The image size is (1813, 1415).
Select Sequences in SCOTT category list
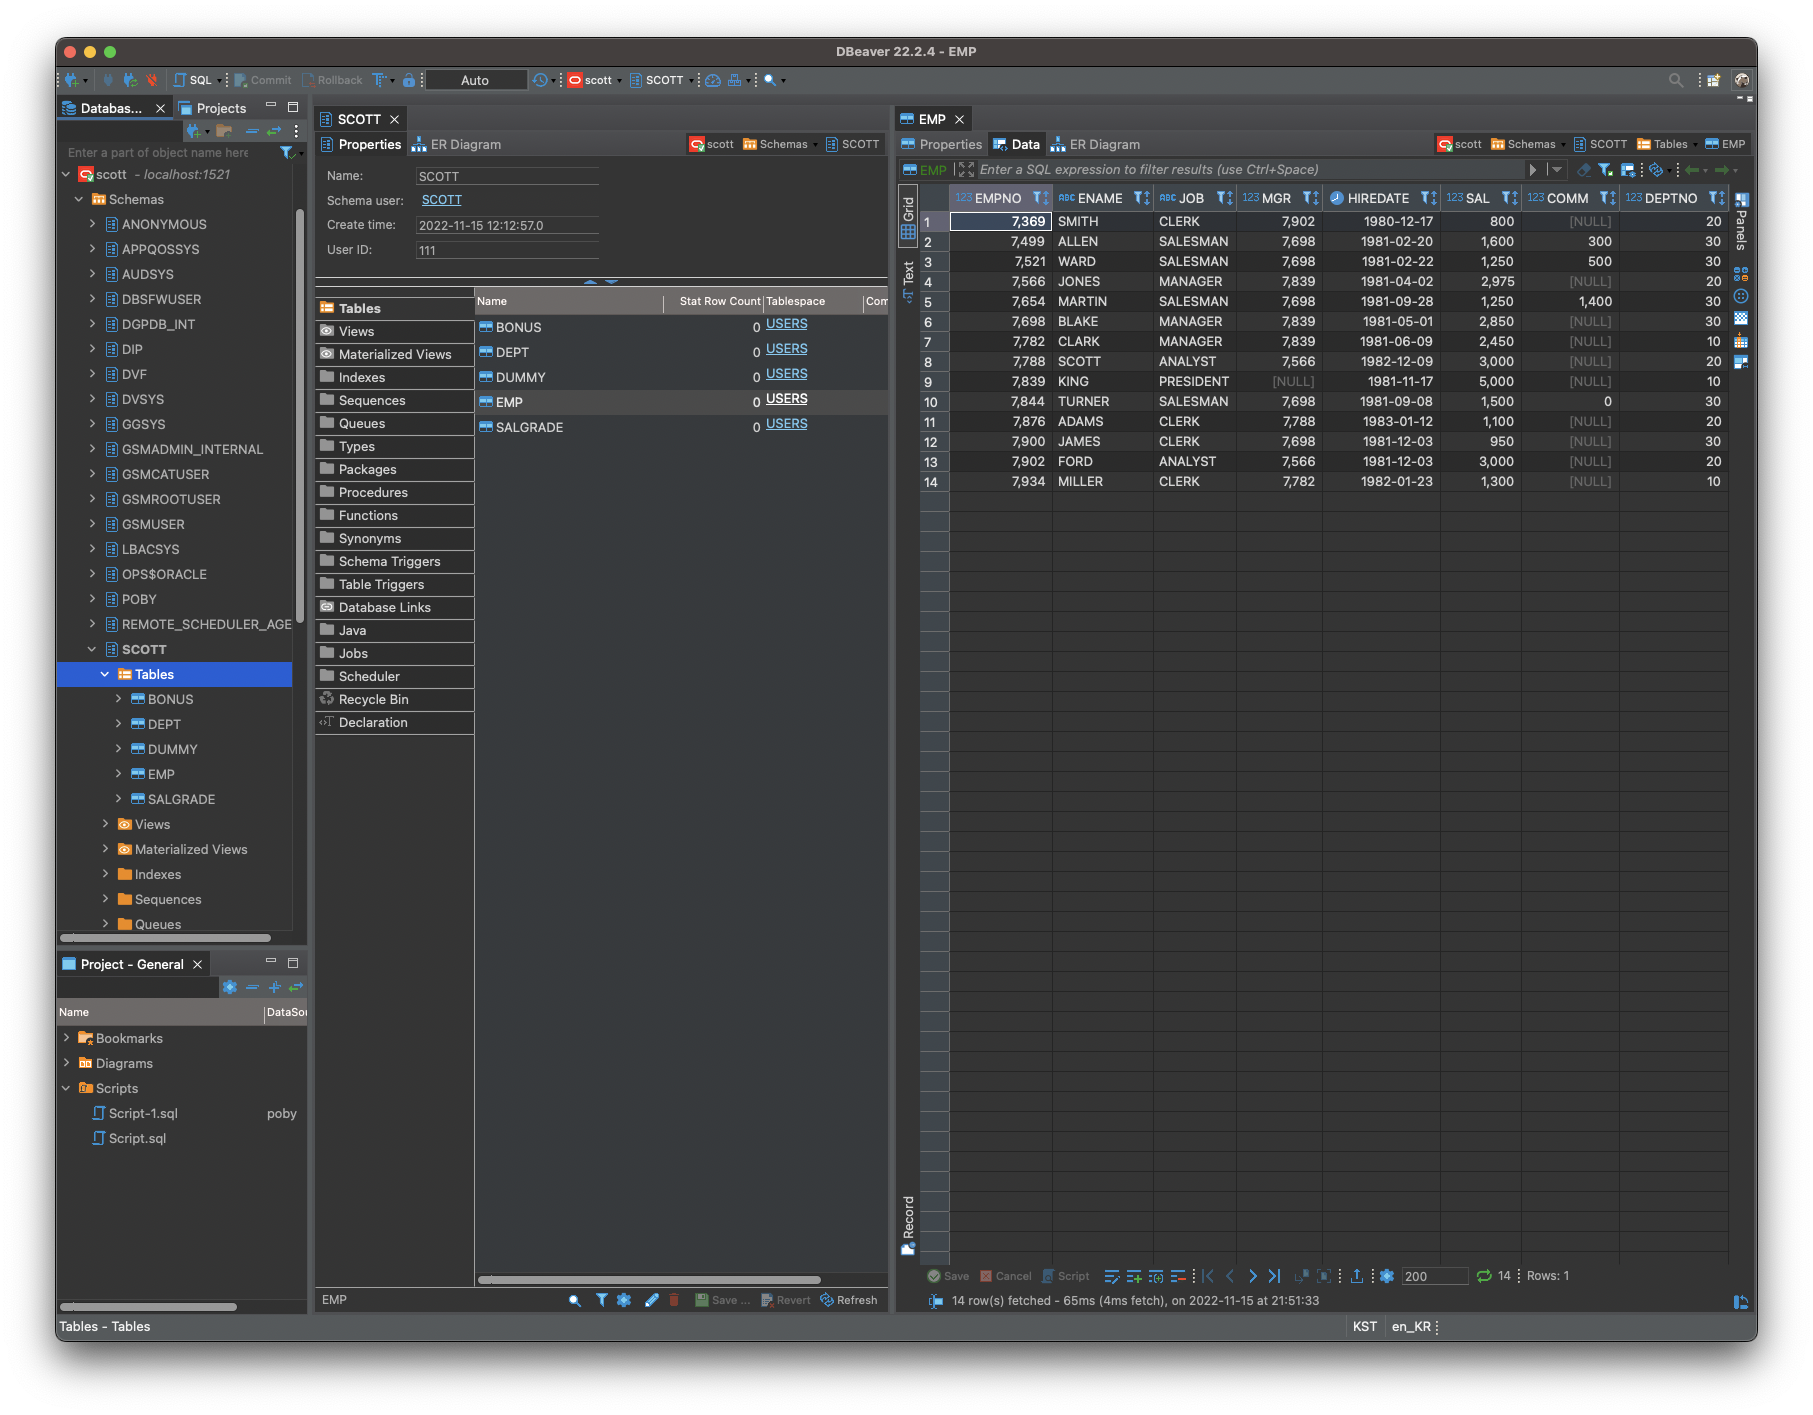(x=394, y=400)
